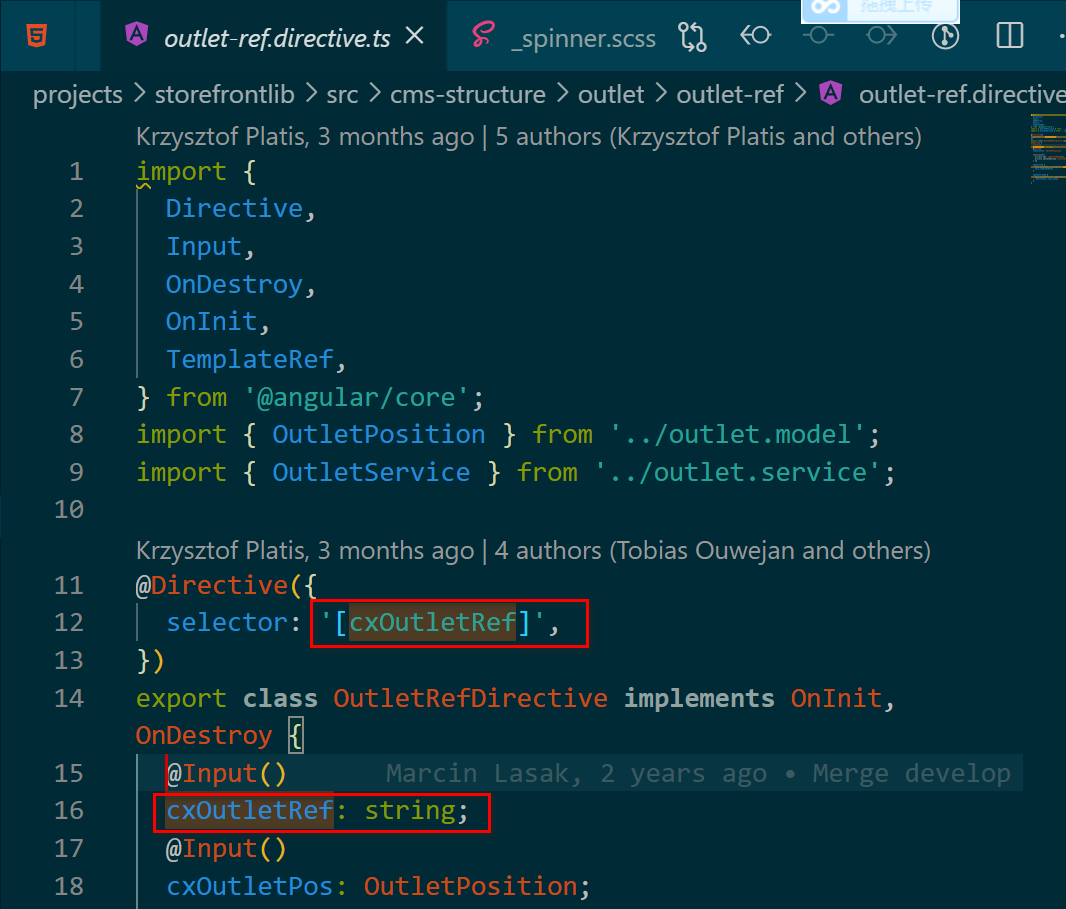The width and height of the screenshot is (1066, 909).
Task: Click the 'implements' keyword on line 14
Action: pos(699,699)
